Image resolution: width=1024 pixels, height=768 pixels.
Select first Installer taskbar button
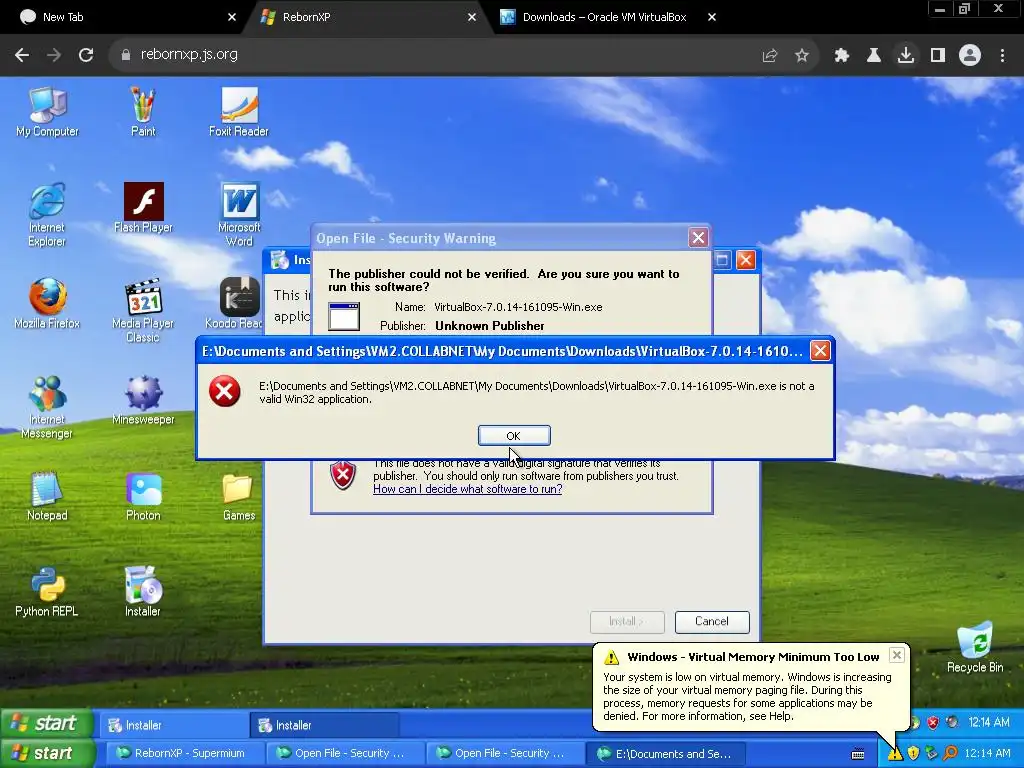pos(174,725)
